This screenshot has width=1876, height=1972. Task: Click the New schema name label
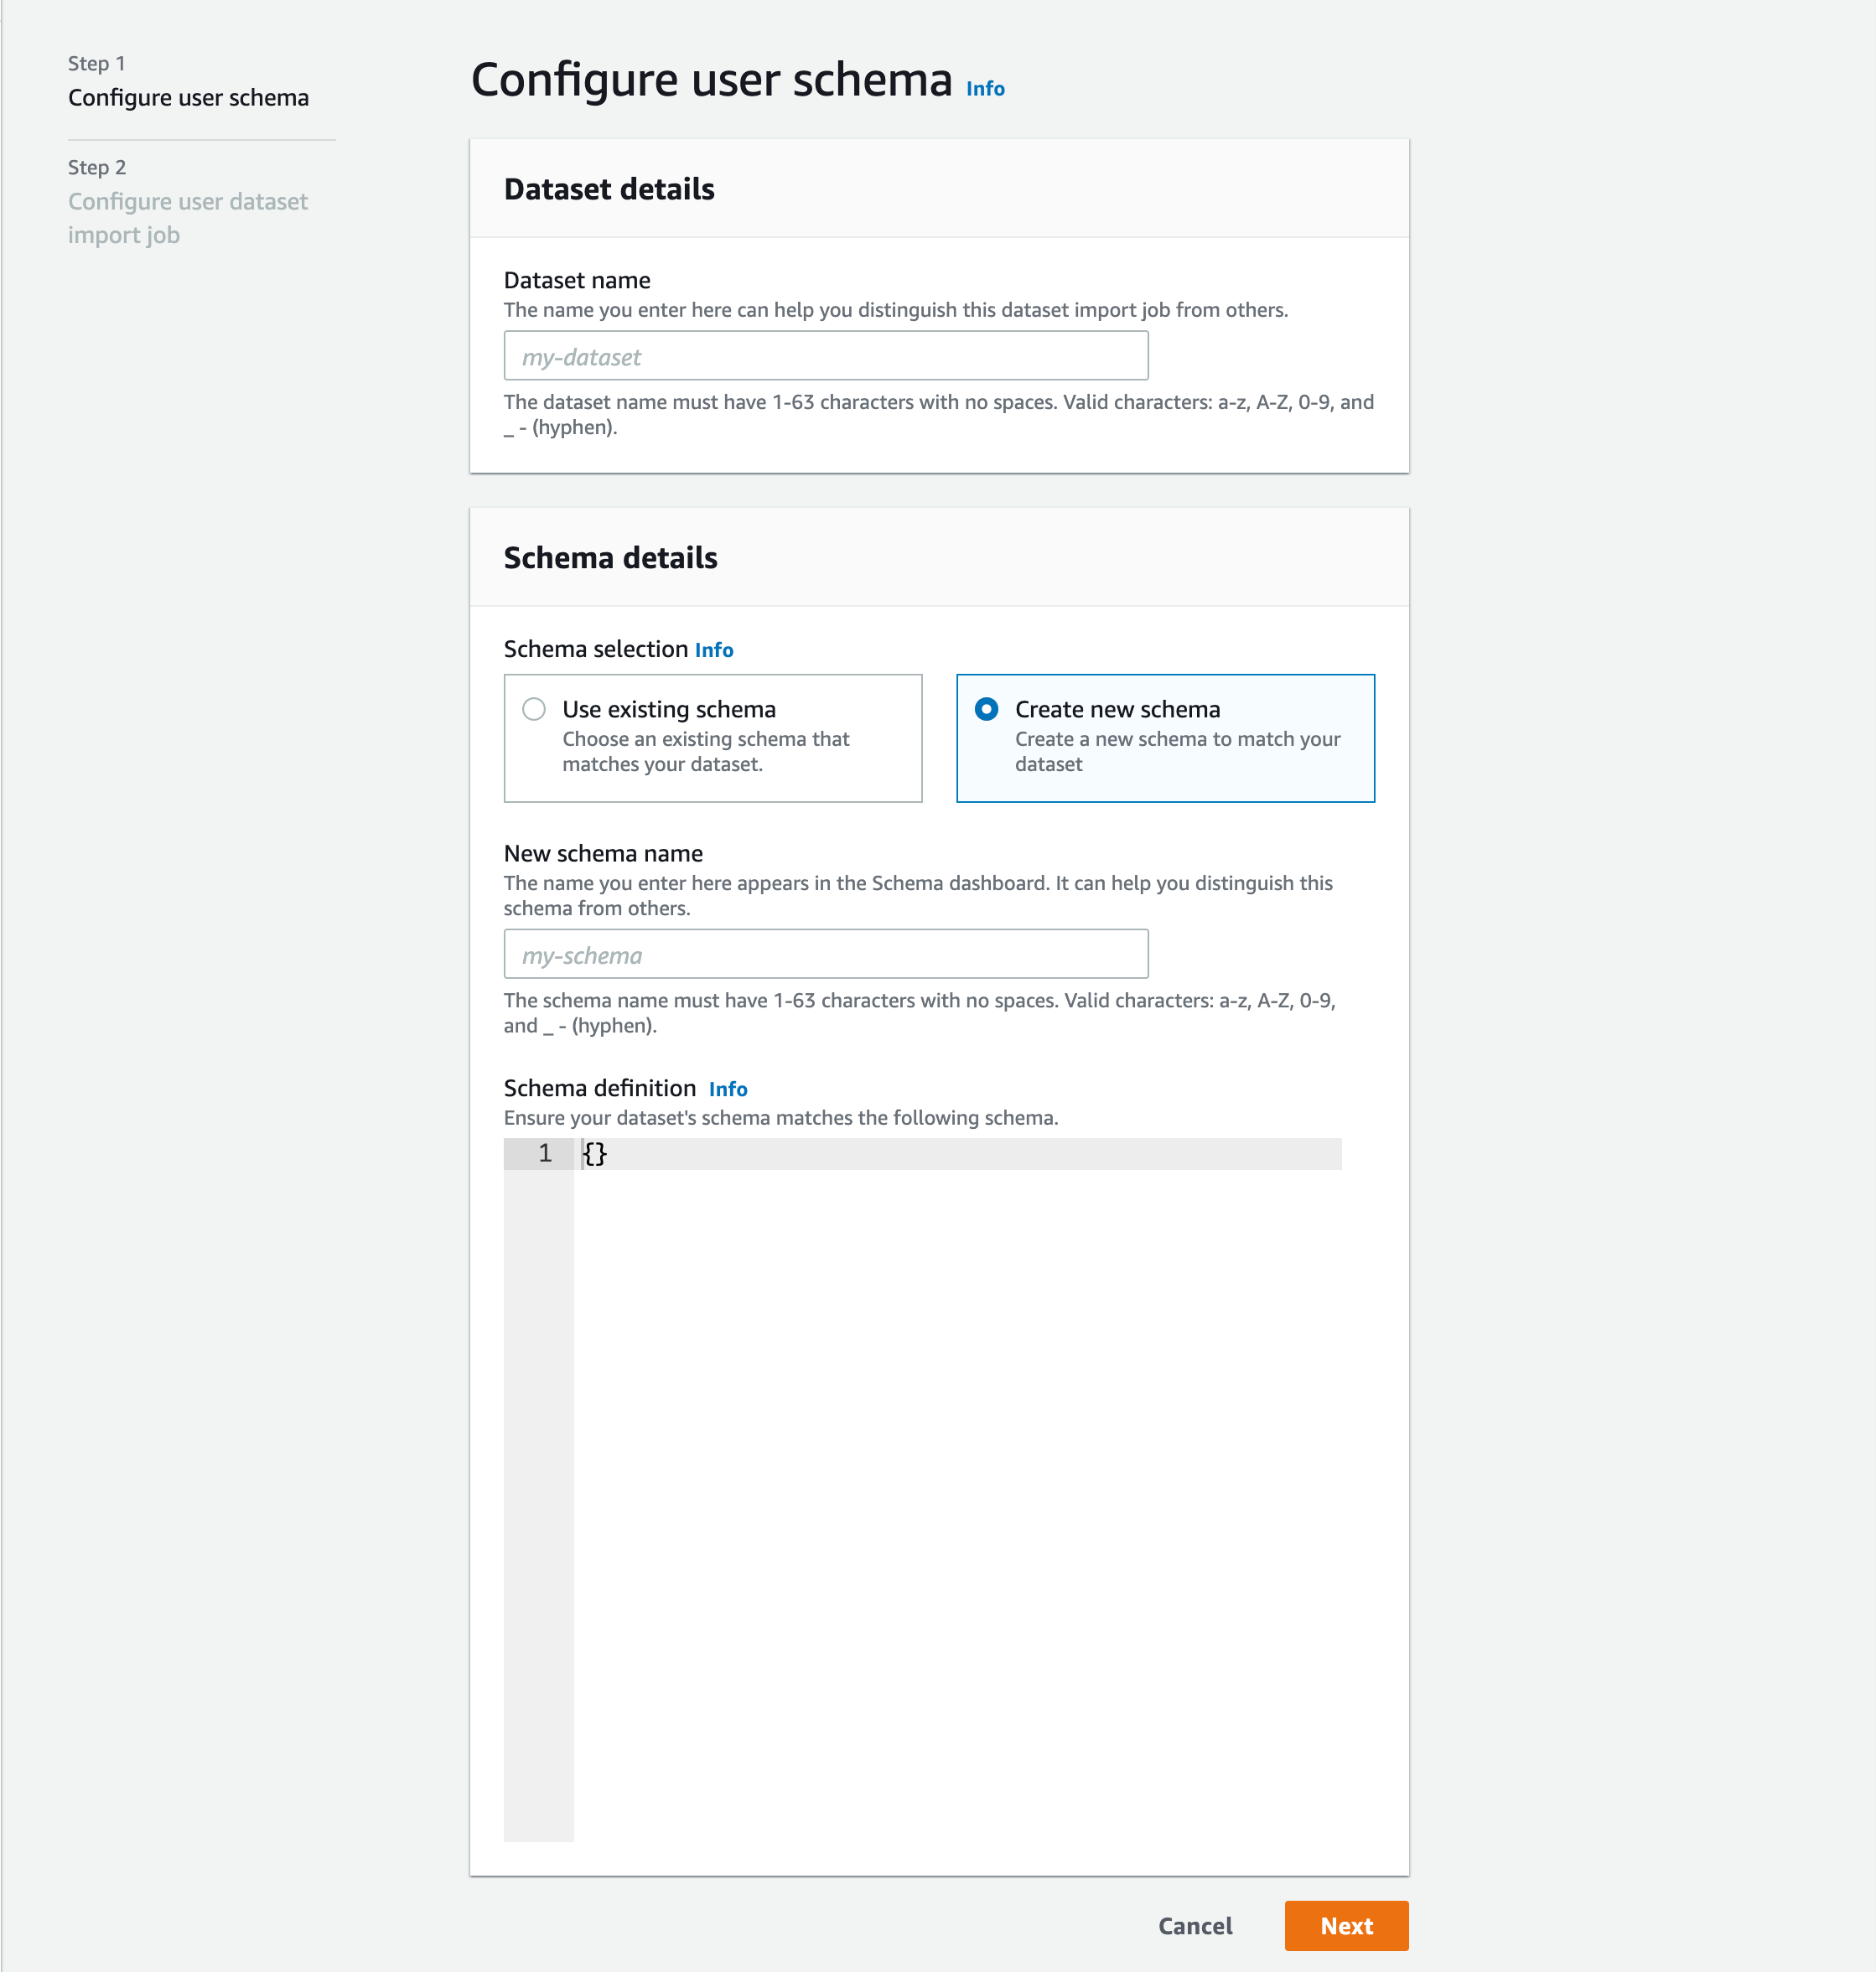(x=603, y=853)
